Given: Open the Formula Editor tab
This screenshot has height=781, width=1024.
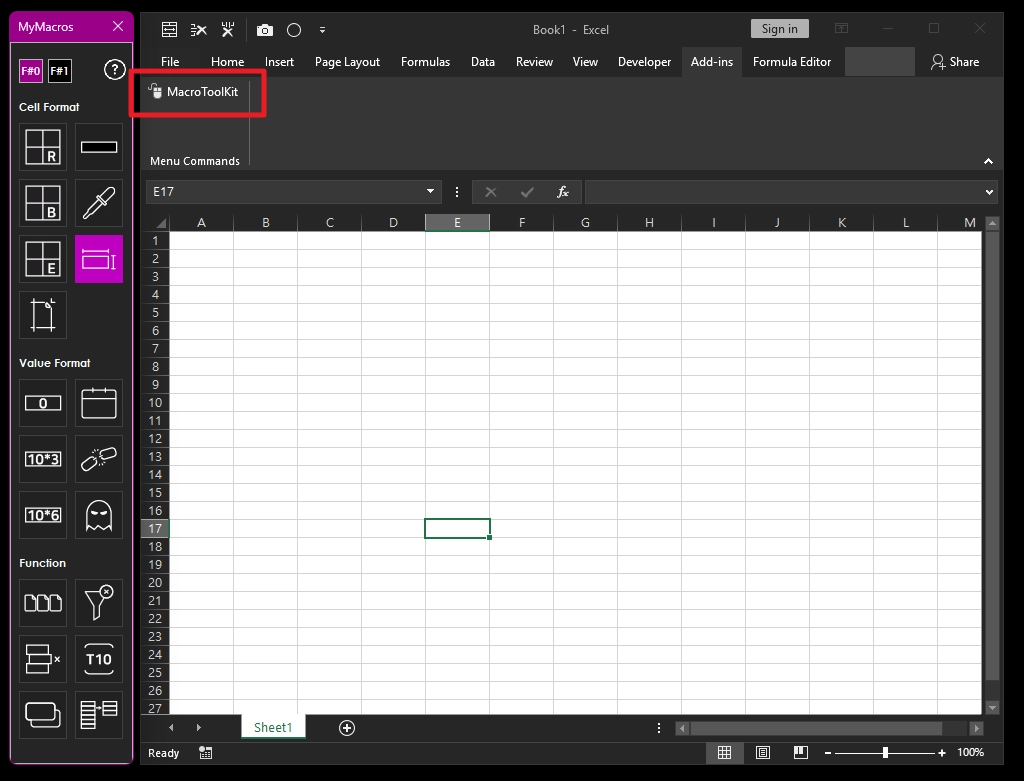Looking at the screenshot, I should click(x=792, y=61).
